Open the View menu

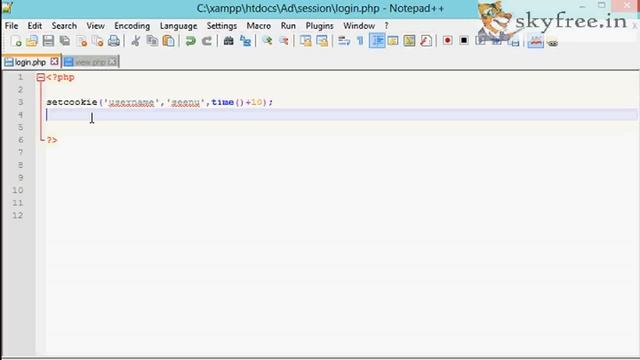tap(96, 26)
